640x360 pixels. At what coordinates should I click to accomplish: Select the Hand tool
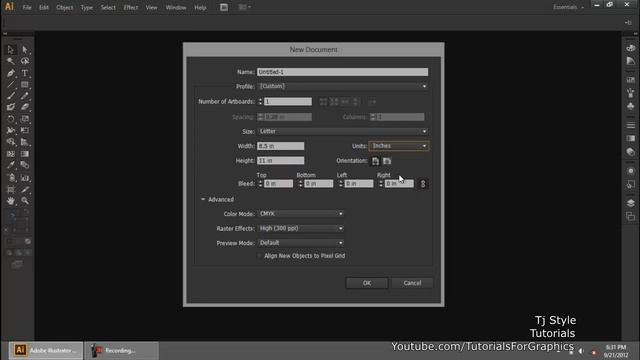(x=11, y=201)
